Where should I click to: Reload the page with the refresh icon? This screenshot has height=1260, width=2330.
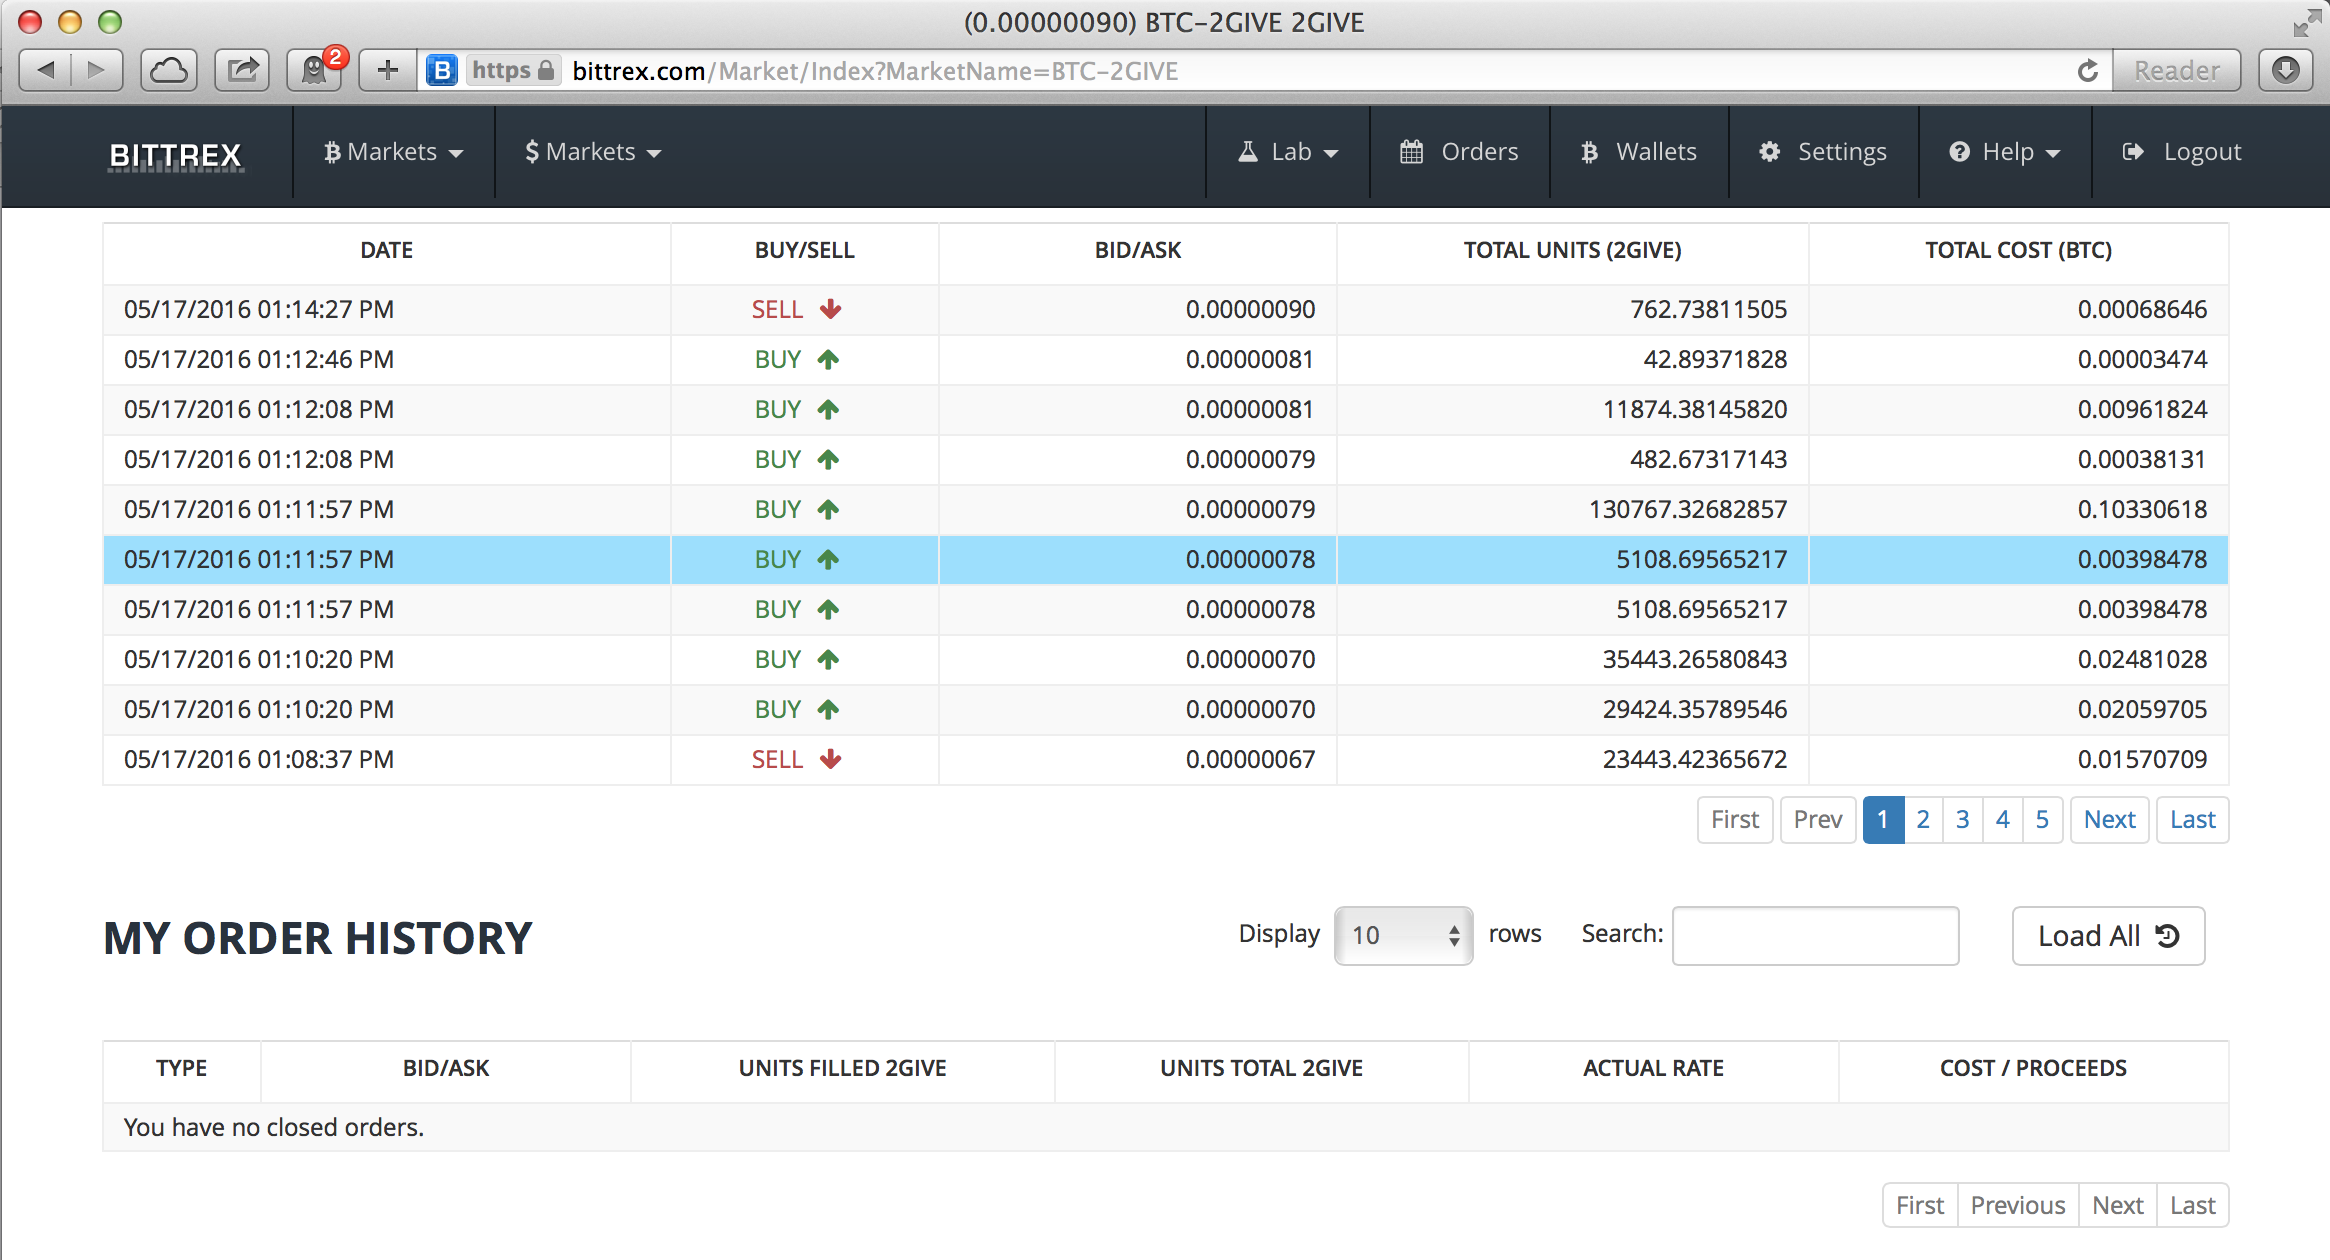(x=2088, y=71)
